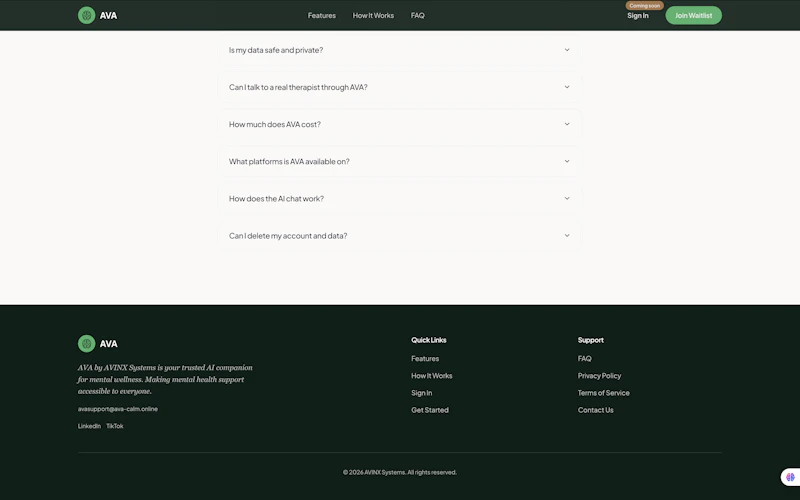Click the Join Waitlist button
Image resolution: width=800 pixels, height=500 pixels.
693,15
